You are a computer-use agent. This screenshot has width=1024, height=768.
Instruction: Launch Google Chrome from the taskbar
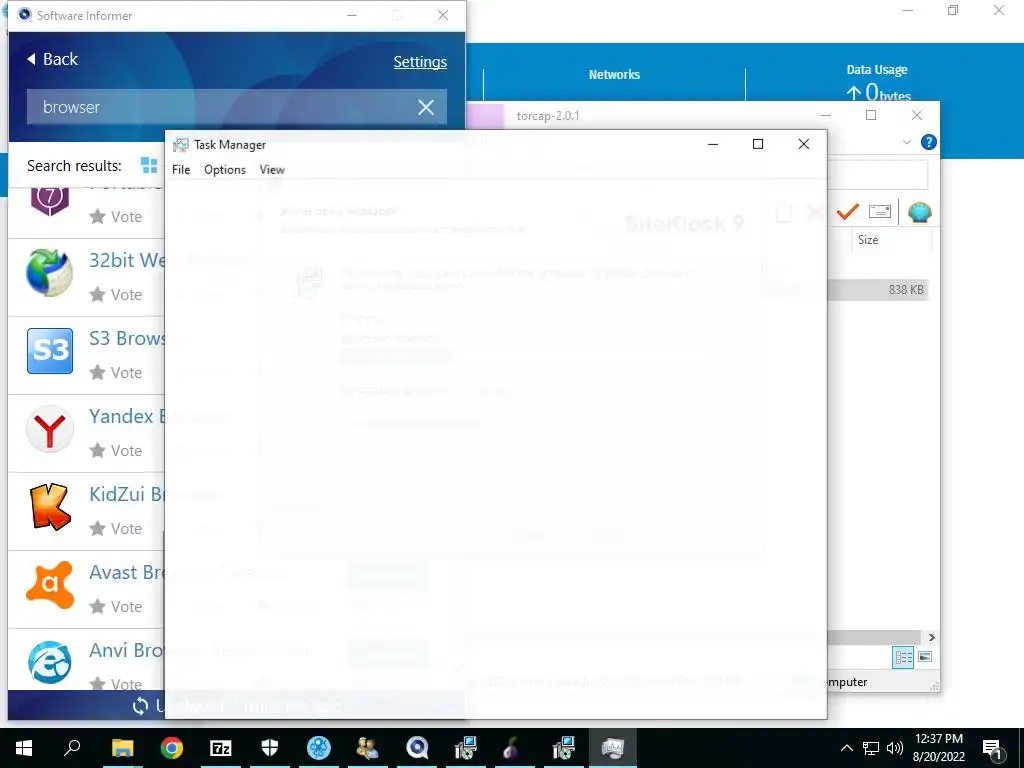click(x=172, y=748)
